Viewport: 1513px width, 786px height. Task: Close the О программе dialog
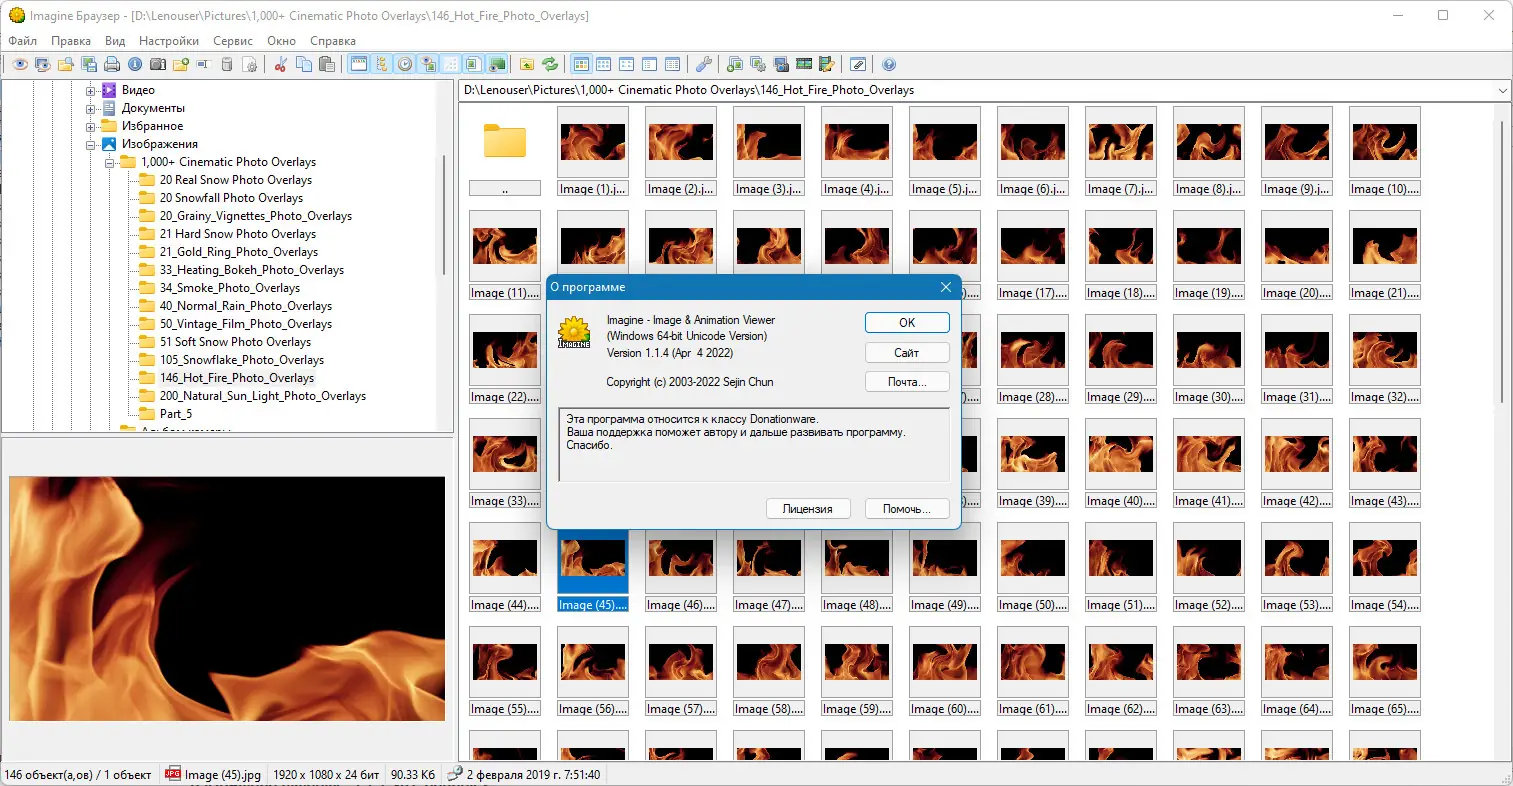point(946,287)
